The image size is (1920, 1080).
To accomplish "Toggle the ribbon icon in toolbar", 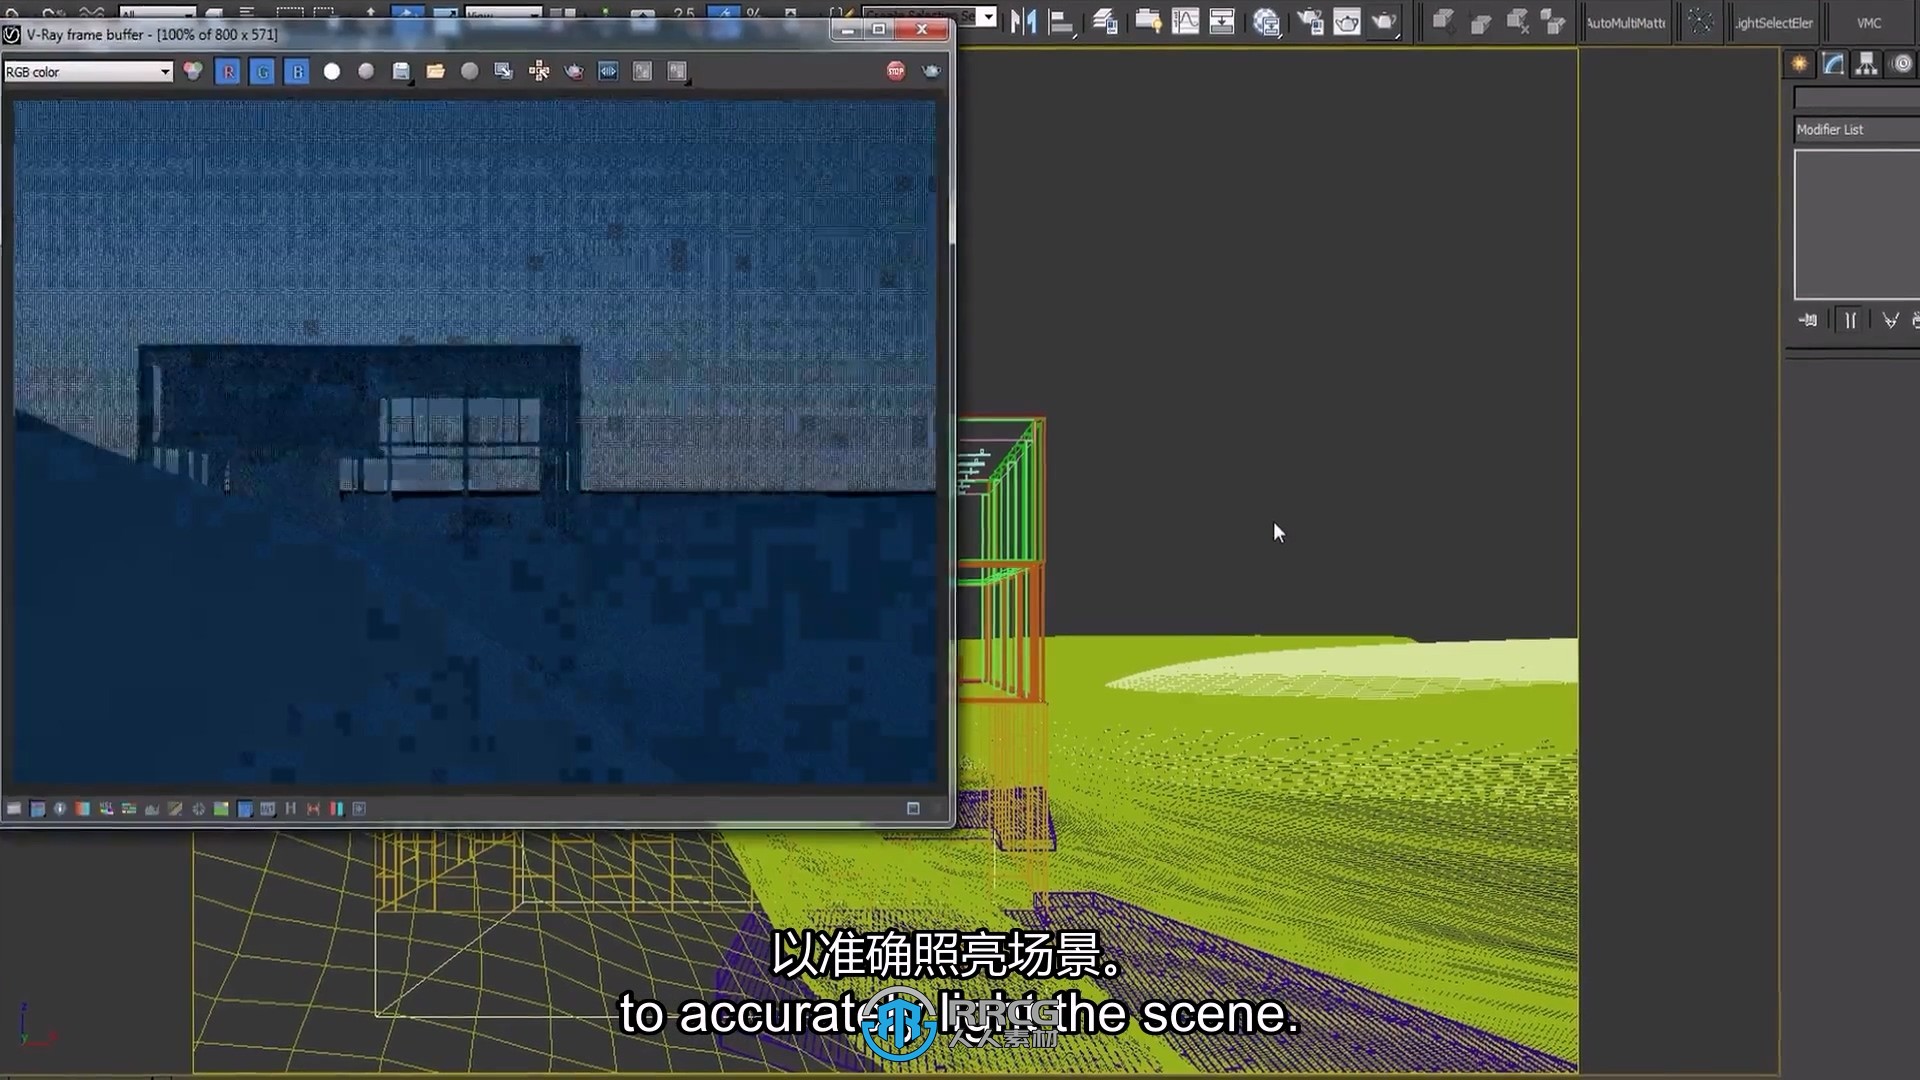I will 1147,21.
